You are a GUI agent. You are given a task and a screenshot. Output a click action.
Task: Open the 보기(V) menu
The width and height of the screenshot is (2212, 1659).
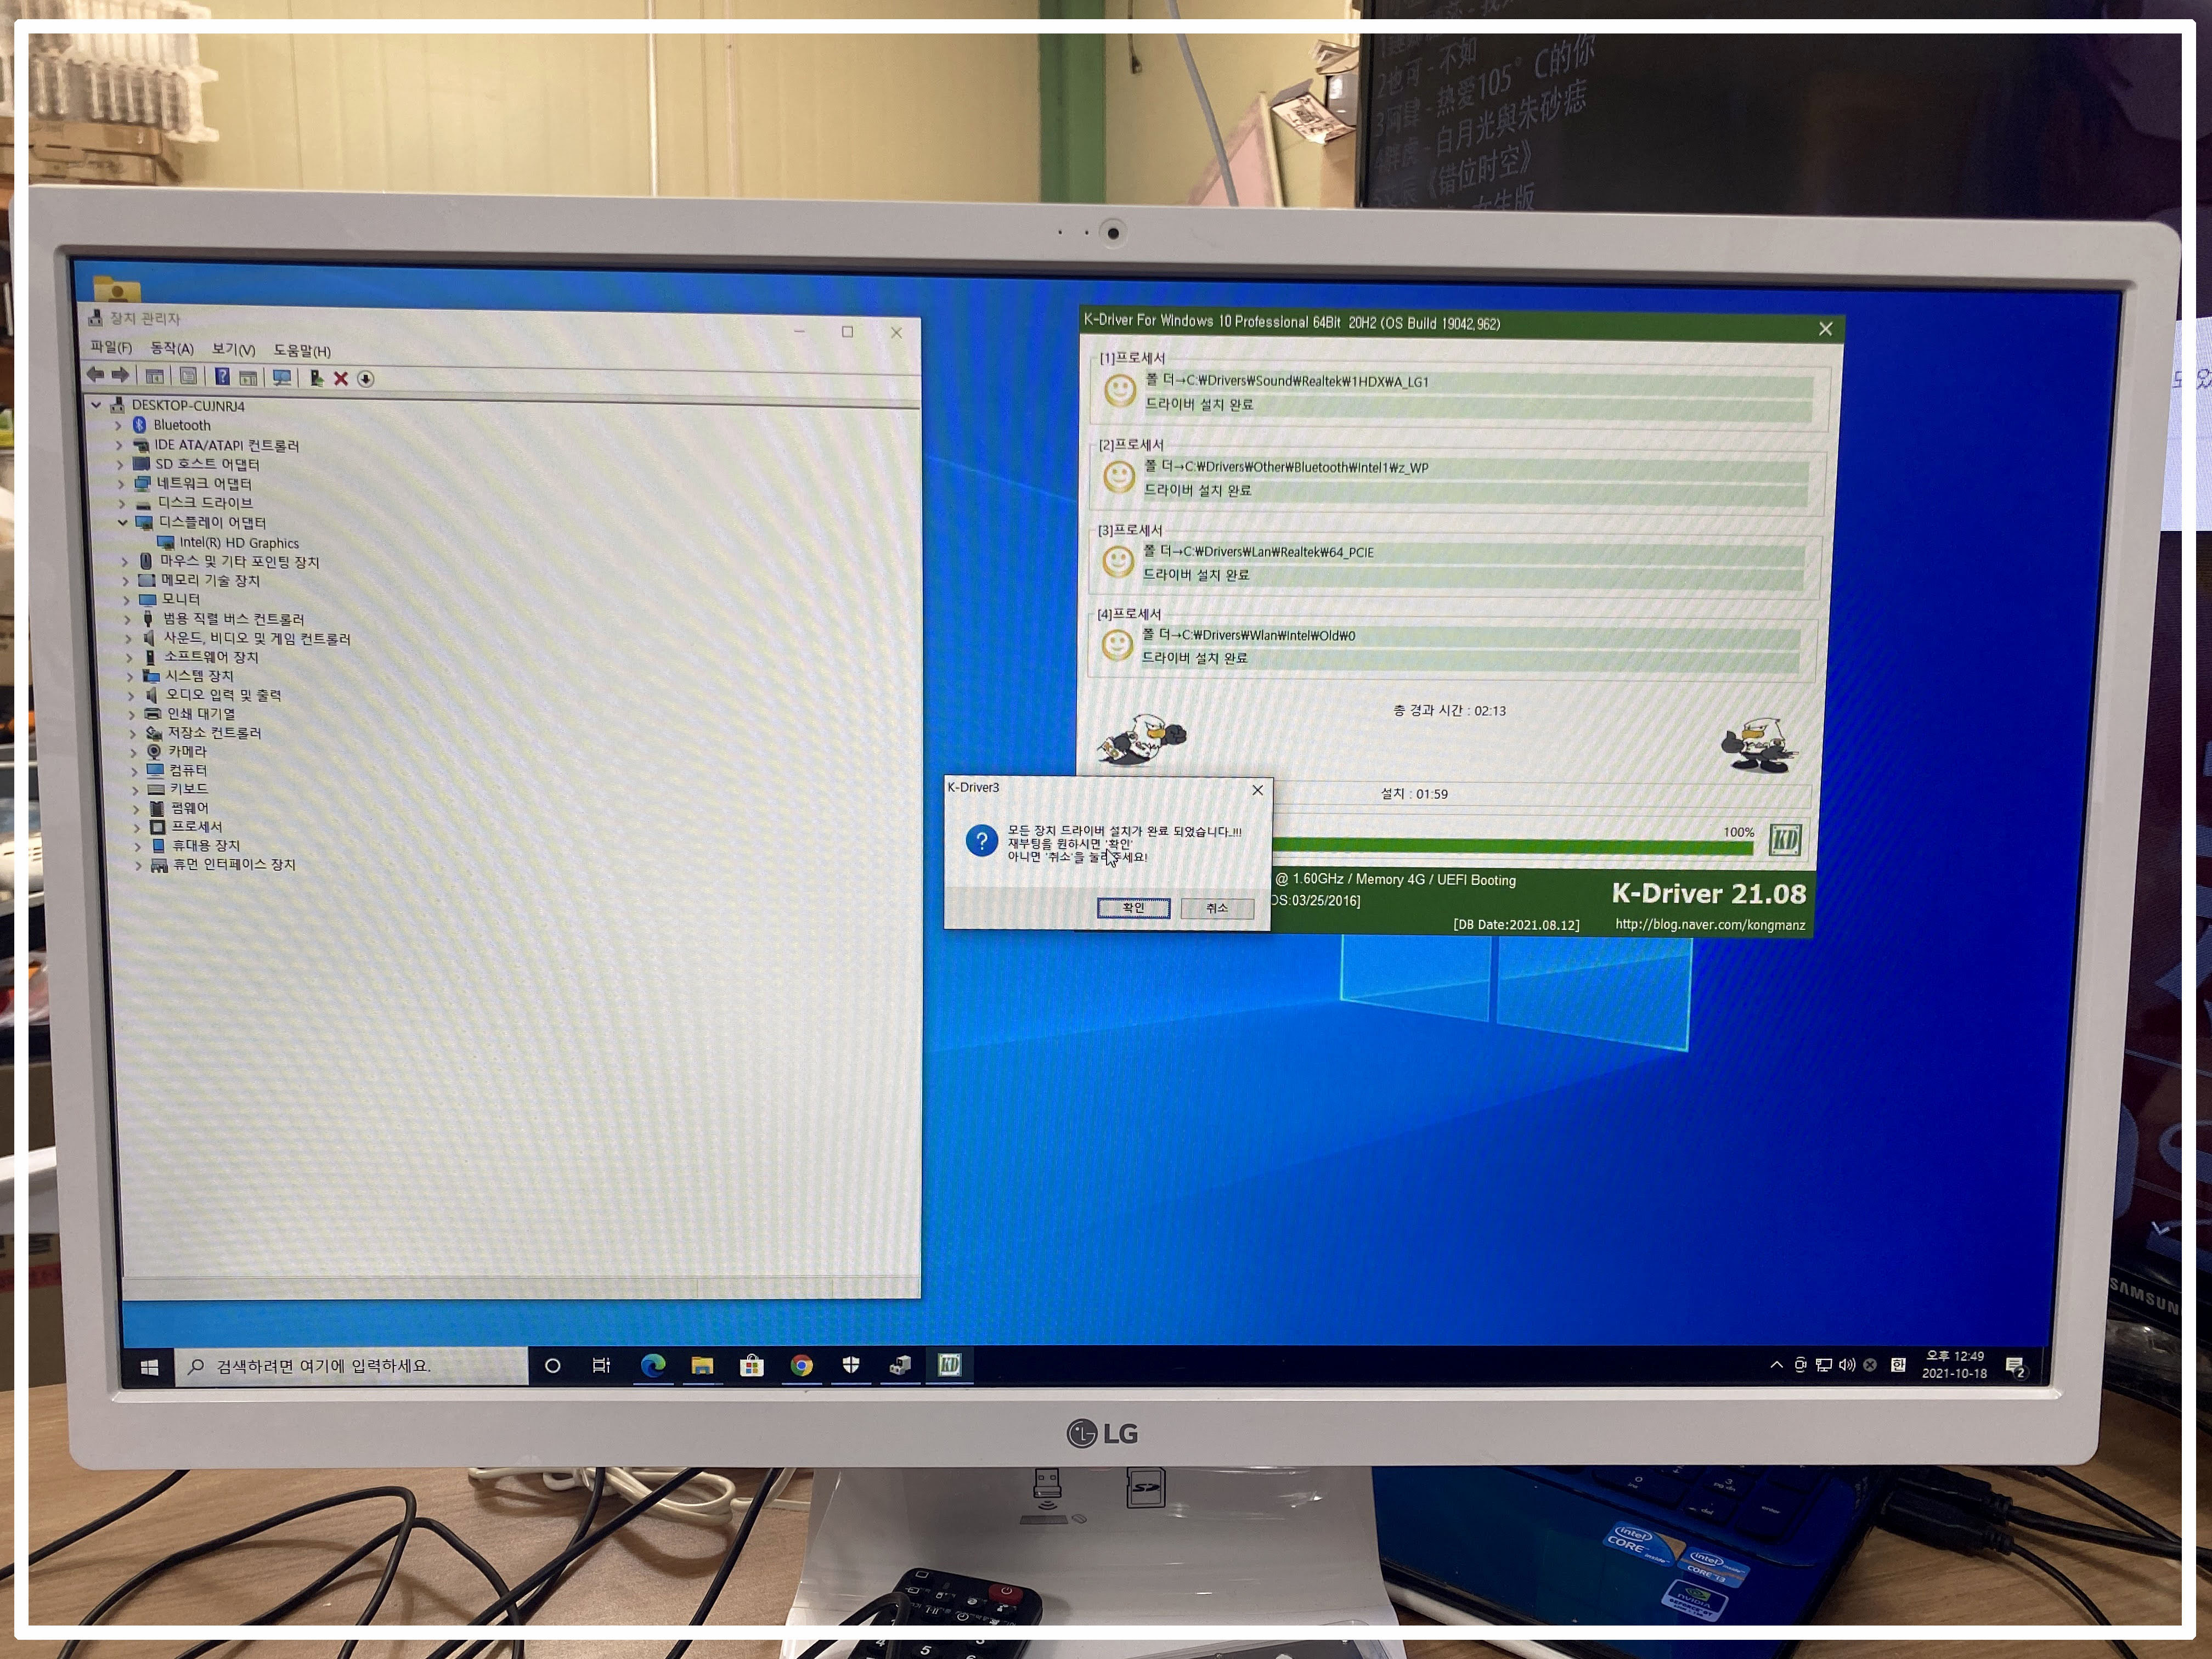233,349
